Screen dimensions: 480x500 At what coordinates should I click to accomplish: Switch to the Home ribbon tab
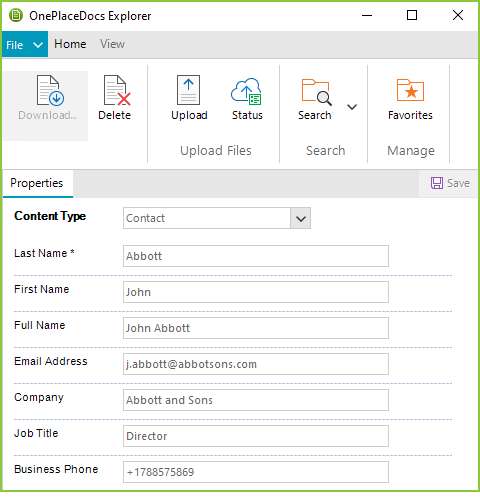click(70, 44)
